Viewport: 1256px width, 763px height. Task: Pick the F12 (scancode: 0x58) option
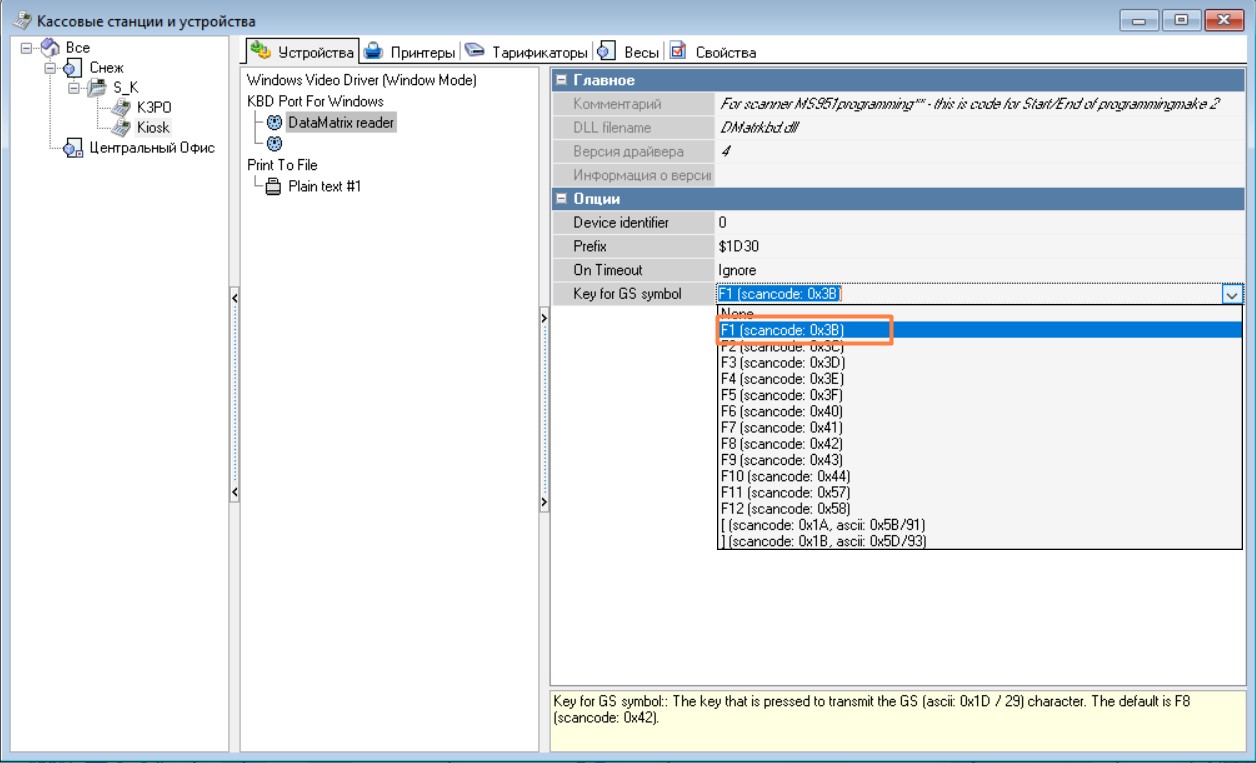pyautogui.click(x=784, y=508)
